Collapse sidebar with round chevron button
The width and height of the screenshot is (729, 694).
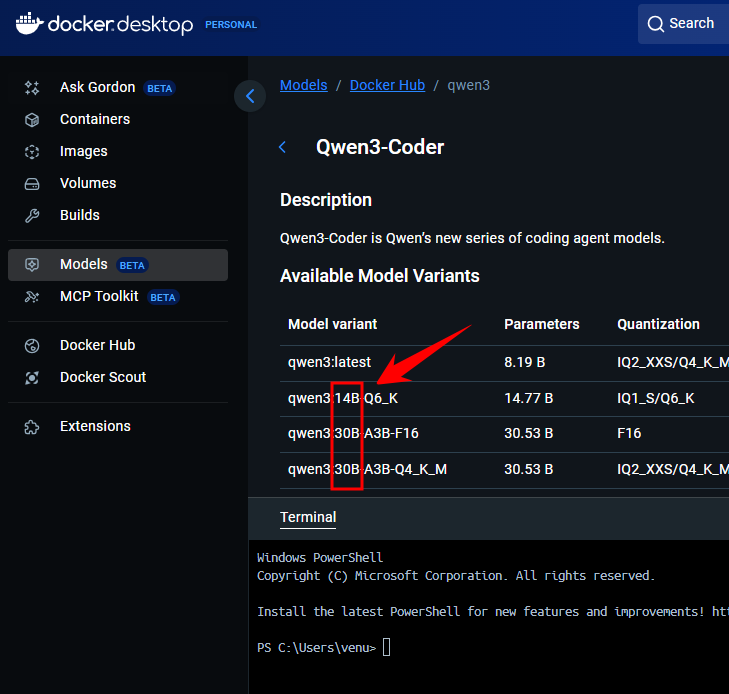click(250, 96)
